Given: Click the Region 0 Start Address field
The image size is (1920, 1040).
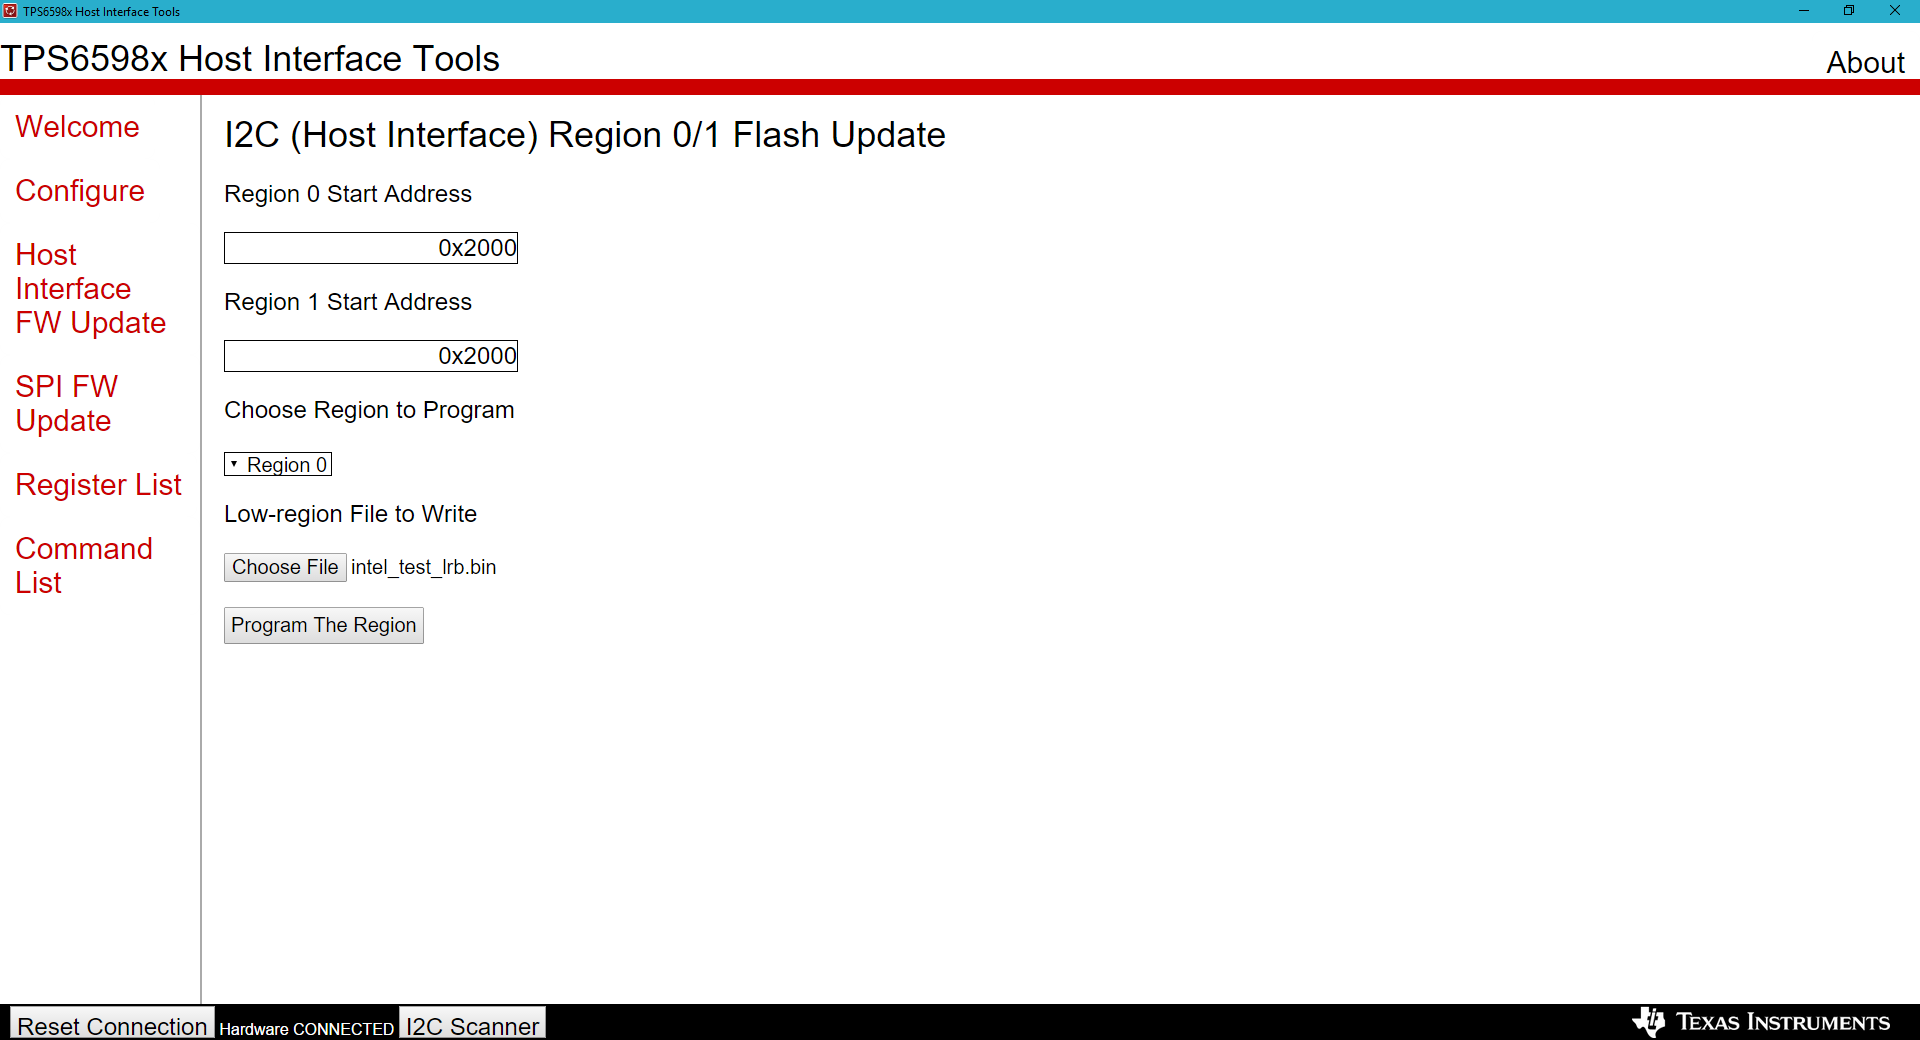Looking at the screenshot, I should coord(370,247).
